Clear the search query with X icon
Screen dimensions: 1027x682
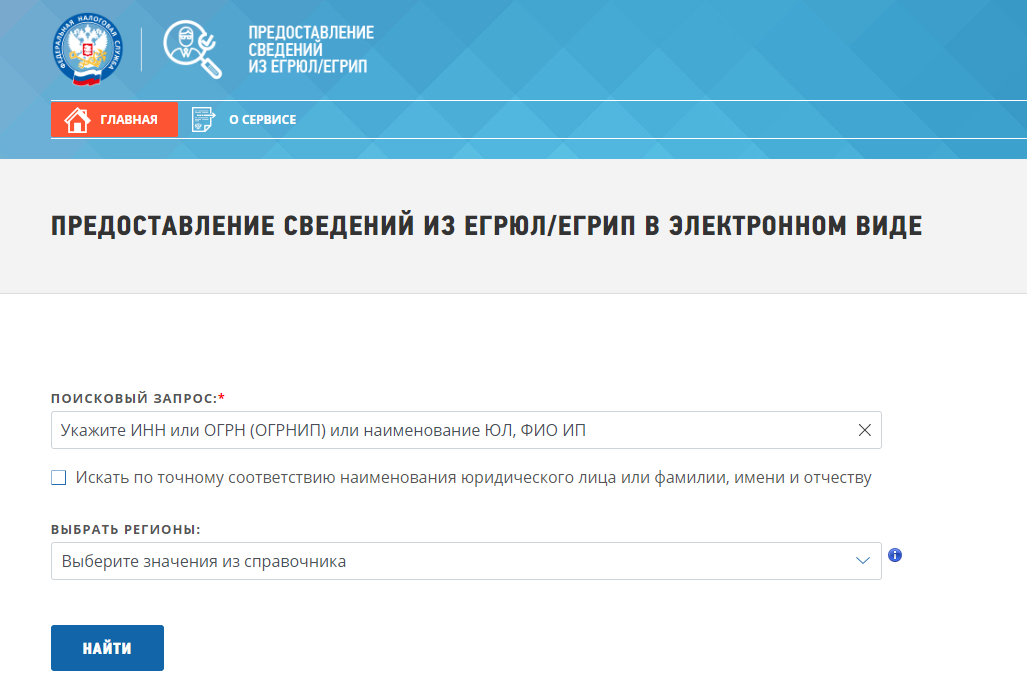(865, 430)
